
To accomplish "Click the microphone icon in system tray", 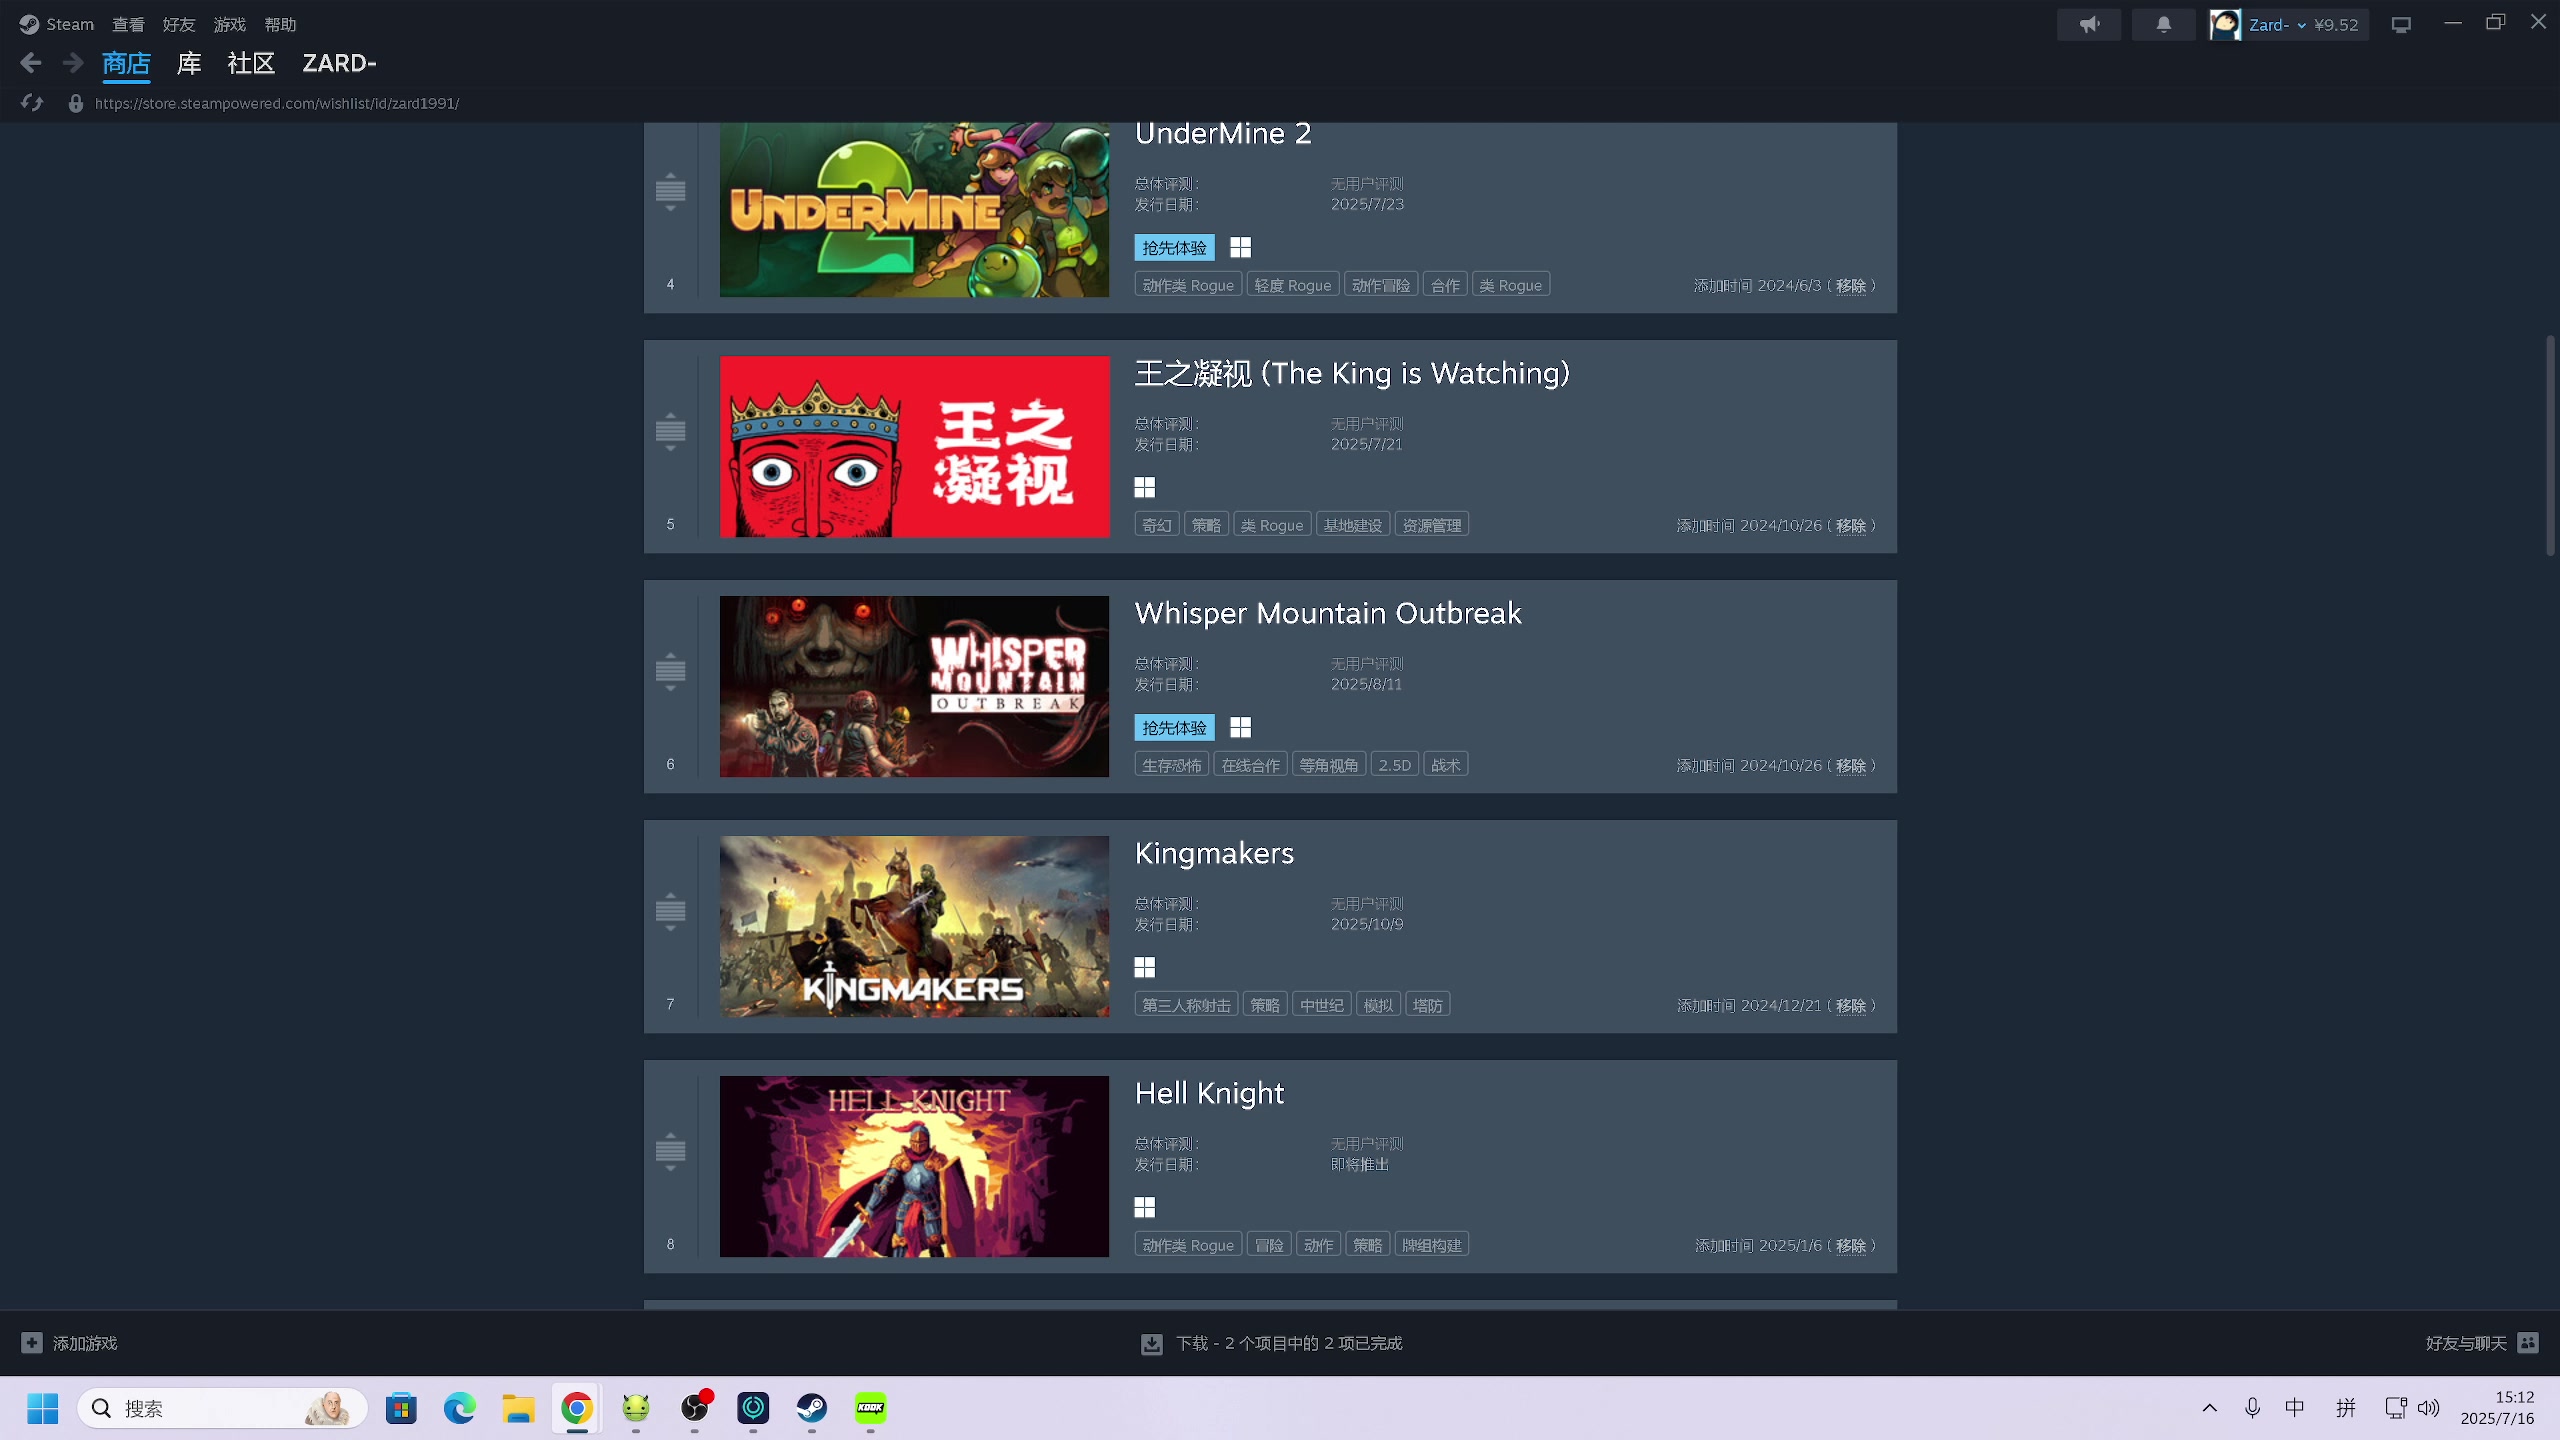I will click(2252, 1408).
